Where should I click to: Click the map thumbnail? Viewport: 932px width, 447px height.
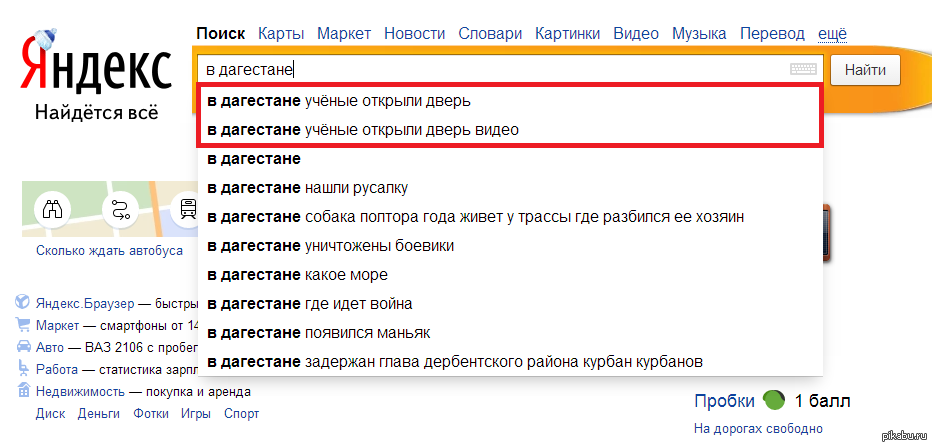pos(110,209)
